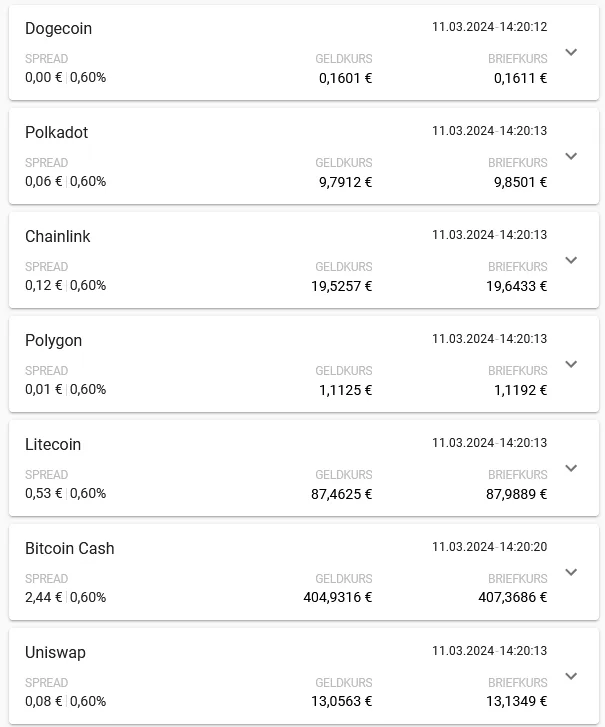This screenshot has width=605, height=727.
Task: Click Litecoin spread value 0,53 €
Action: click(x=44, y=493)
